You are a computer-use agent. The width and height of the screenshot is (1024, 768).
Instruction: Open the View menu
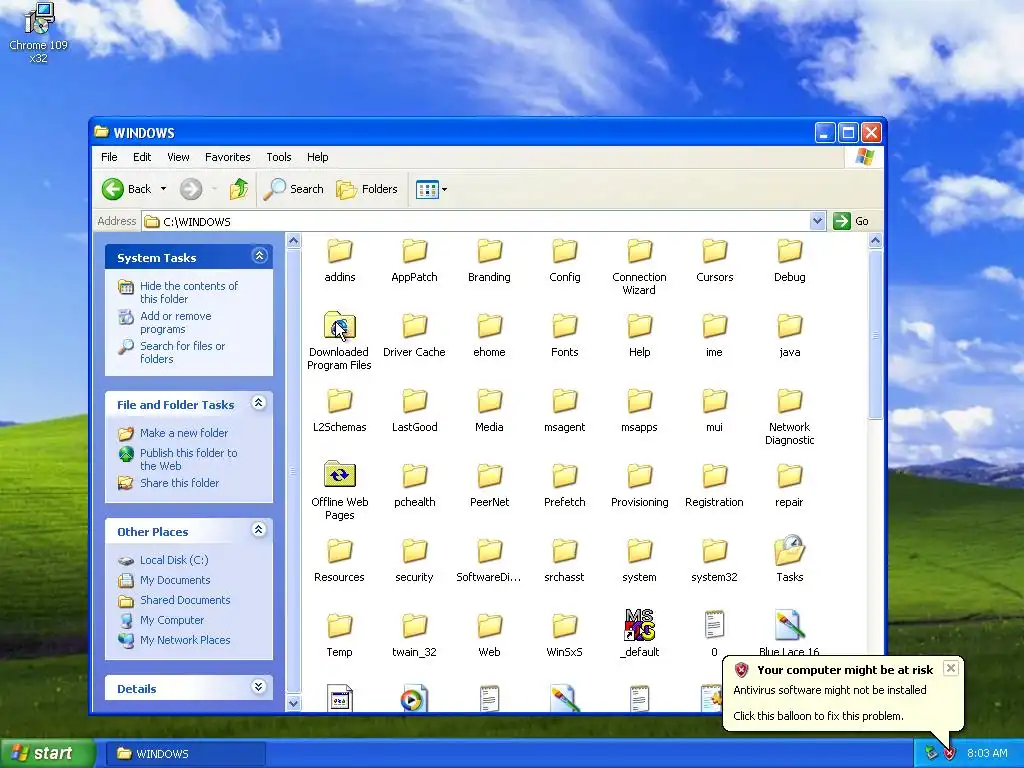coord(178,157)
